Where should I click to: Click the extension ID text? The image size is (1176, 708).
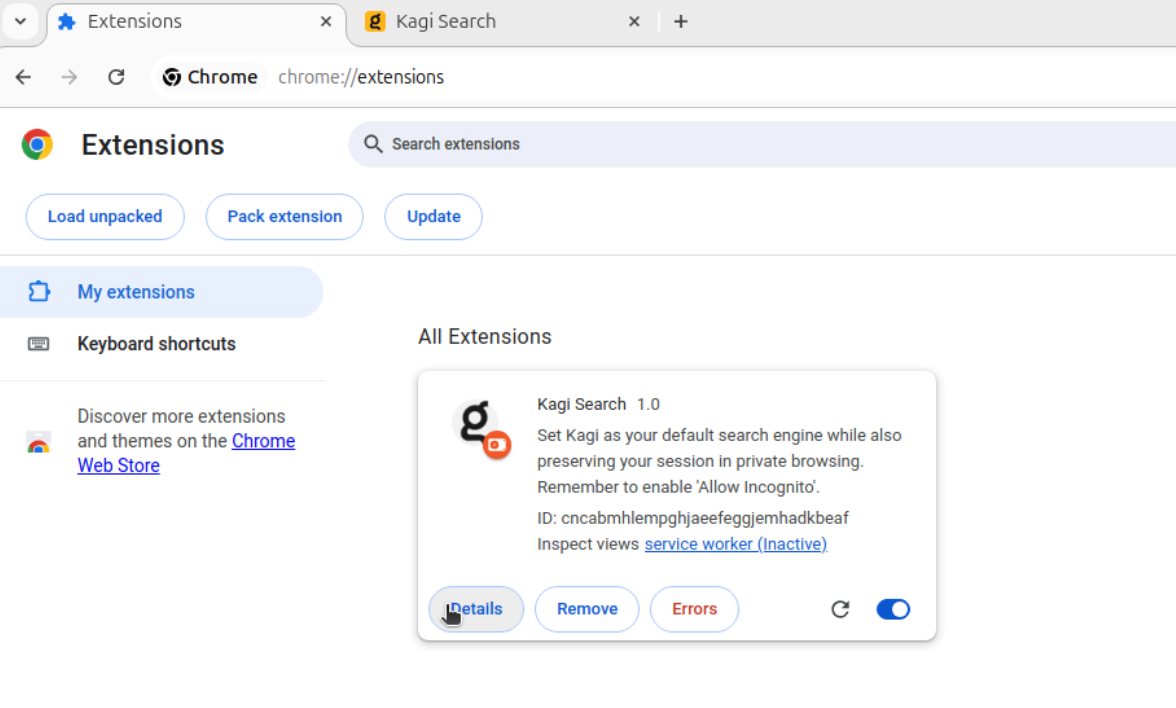point(693,518)
